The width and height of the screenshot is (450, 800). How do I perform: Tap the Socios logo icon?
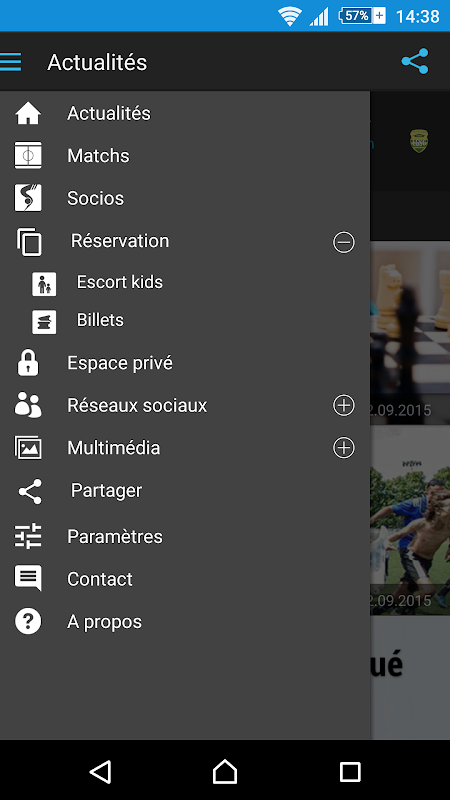28,198
